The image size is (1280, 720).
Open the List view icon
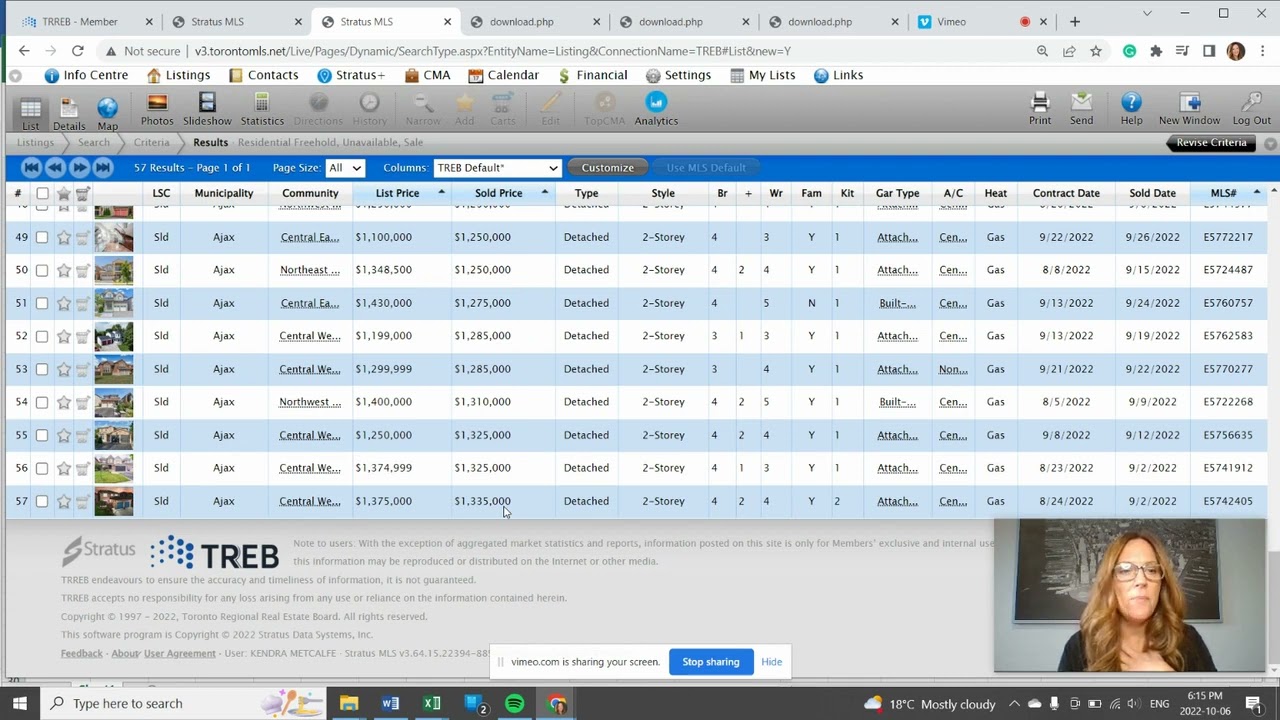30,111
